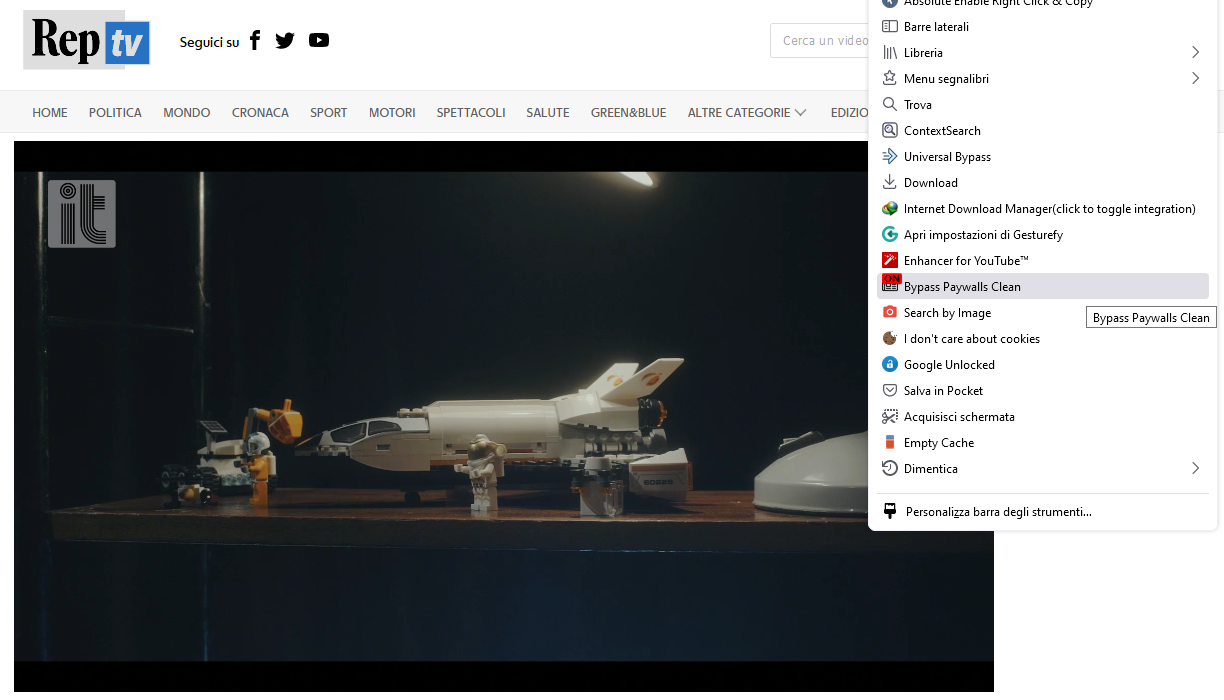The width and height of the screenshot is (1224, 700).
Task: Select the Download menu entry text
Action: [931, 183]
